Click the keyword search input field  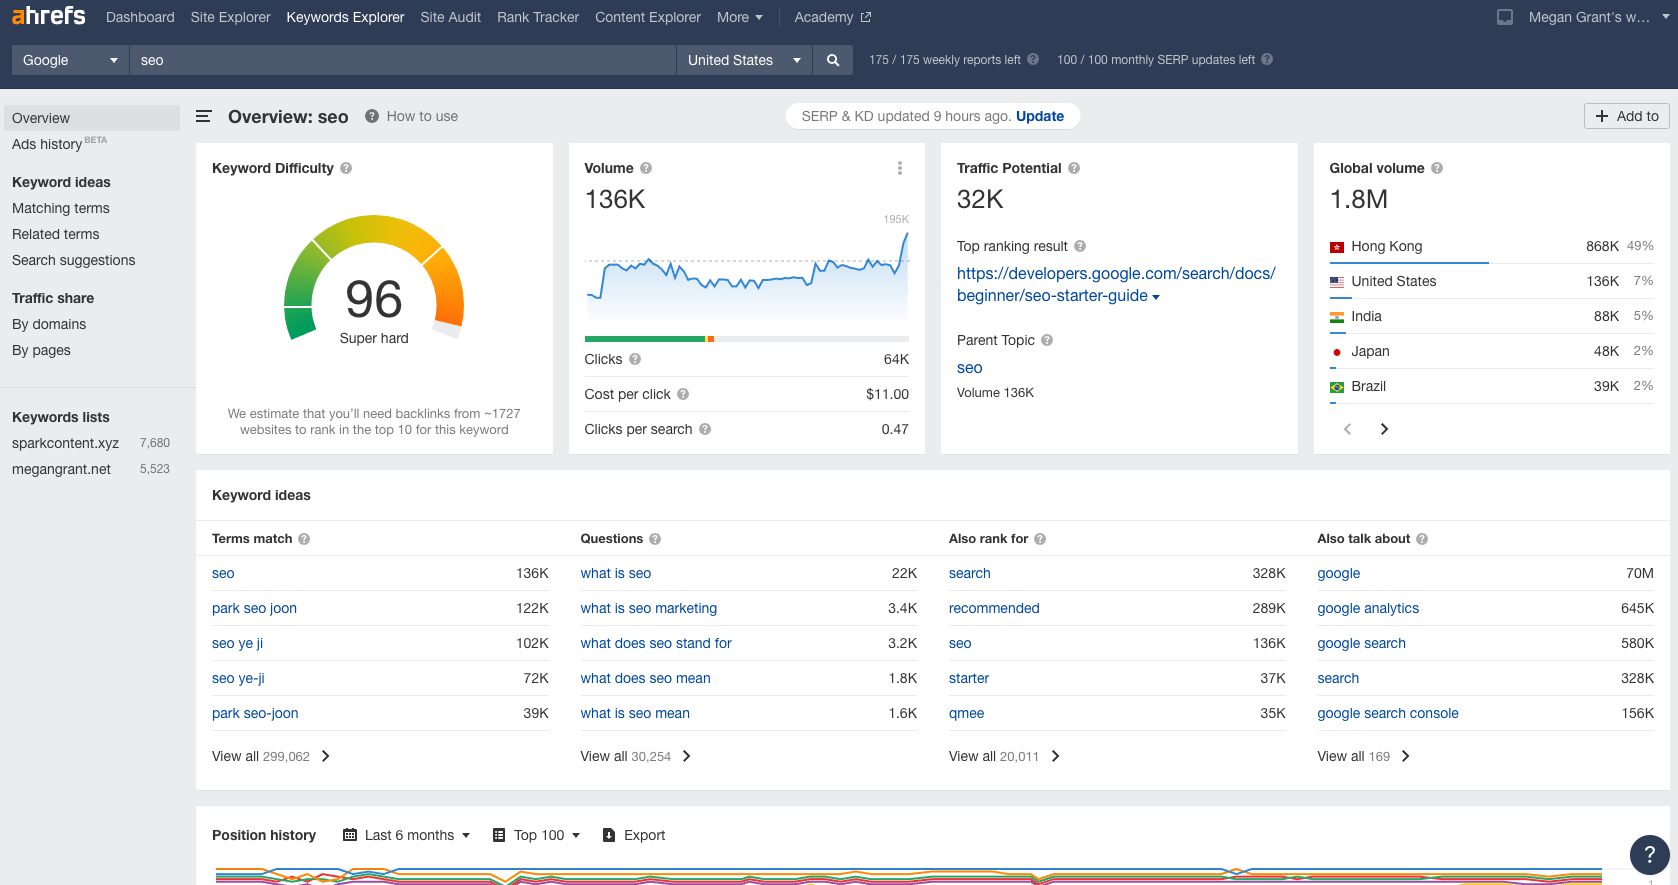(403, 60)
